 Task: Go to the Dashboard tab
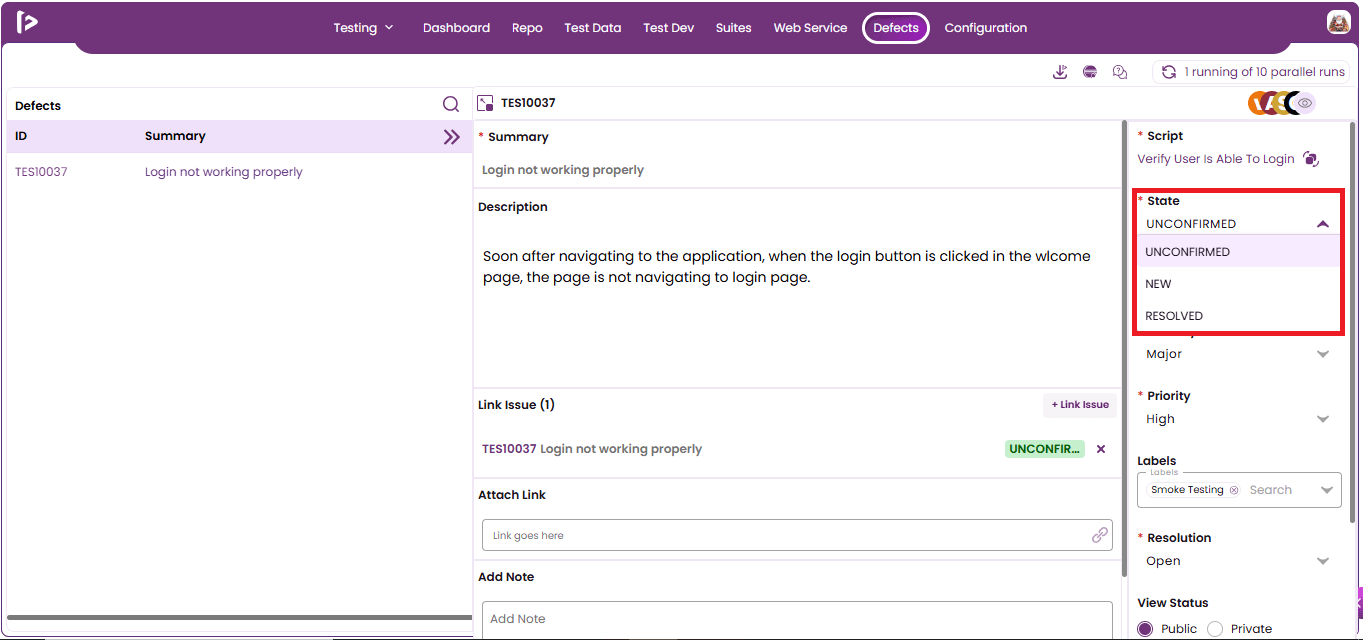[x=456, y=28]
